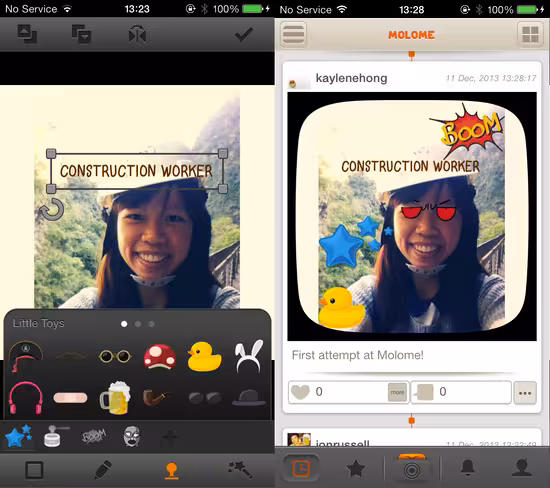Add the bunny ears sticker
Viewport: 550px width, 488px height.
[249, 356]
